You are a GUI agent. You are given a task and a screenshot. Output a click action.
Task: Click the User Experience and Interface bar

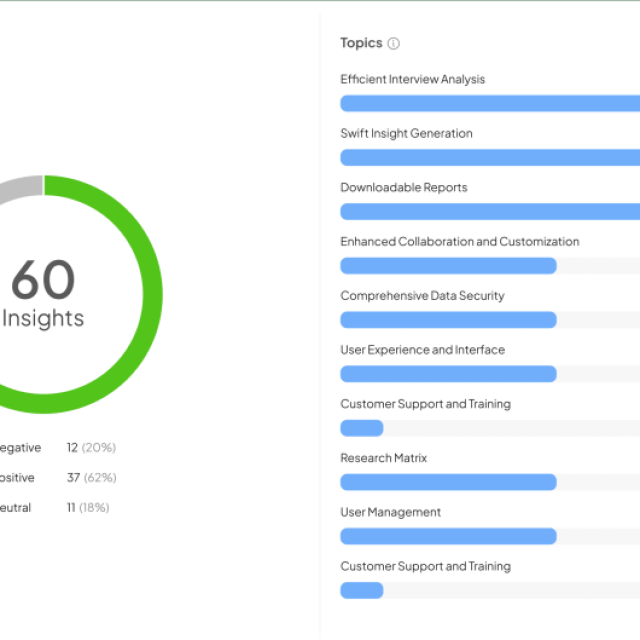(449, 374)
